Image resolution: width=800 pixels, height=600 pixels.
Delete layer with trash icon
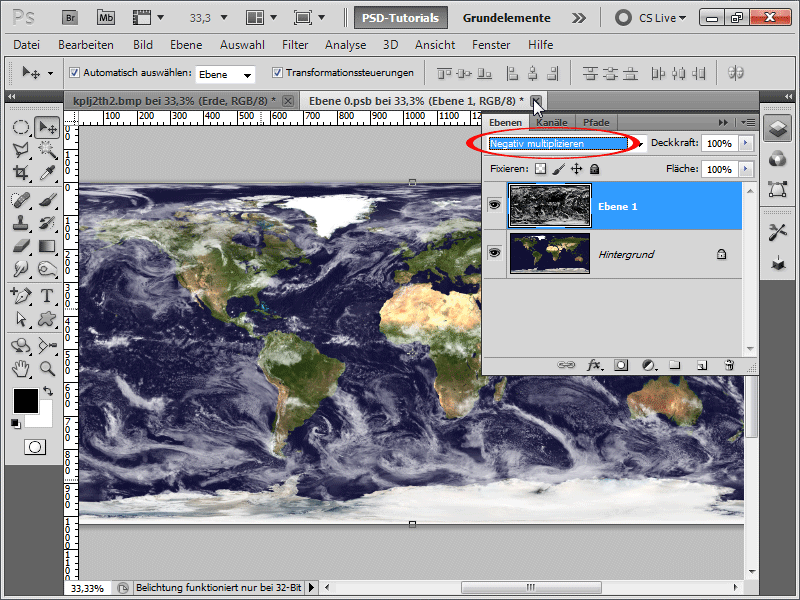[729, 365]
